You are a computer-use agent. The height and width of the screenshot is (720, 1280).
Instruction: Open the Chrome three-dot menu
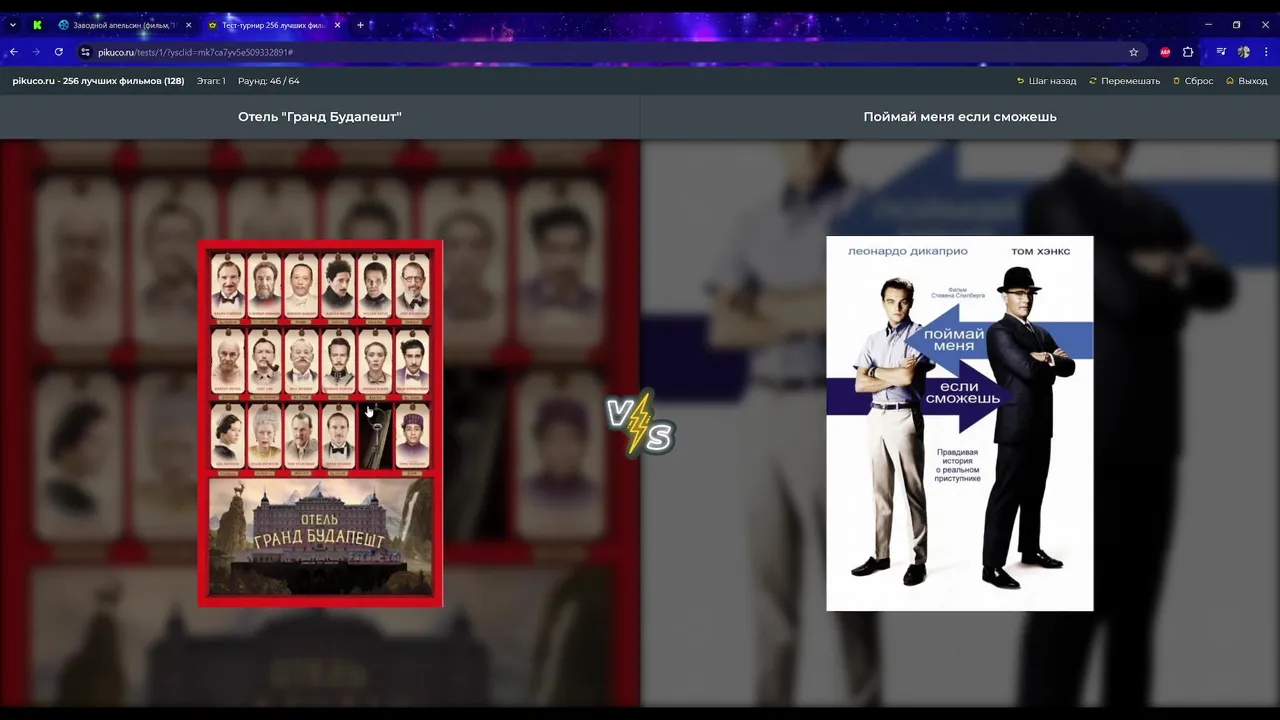[x=1266, y=52]
